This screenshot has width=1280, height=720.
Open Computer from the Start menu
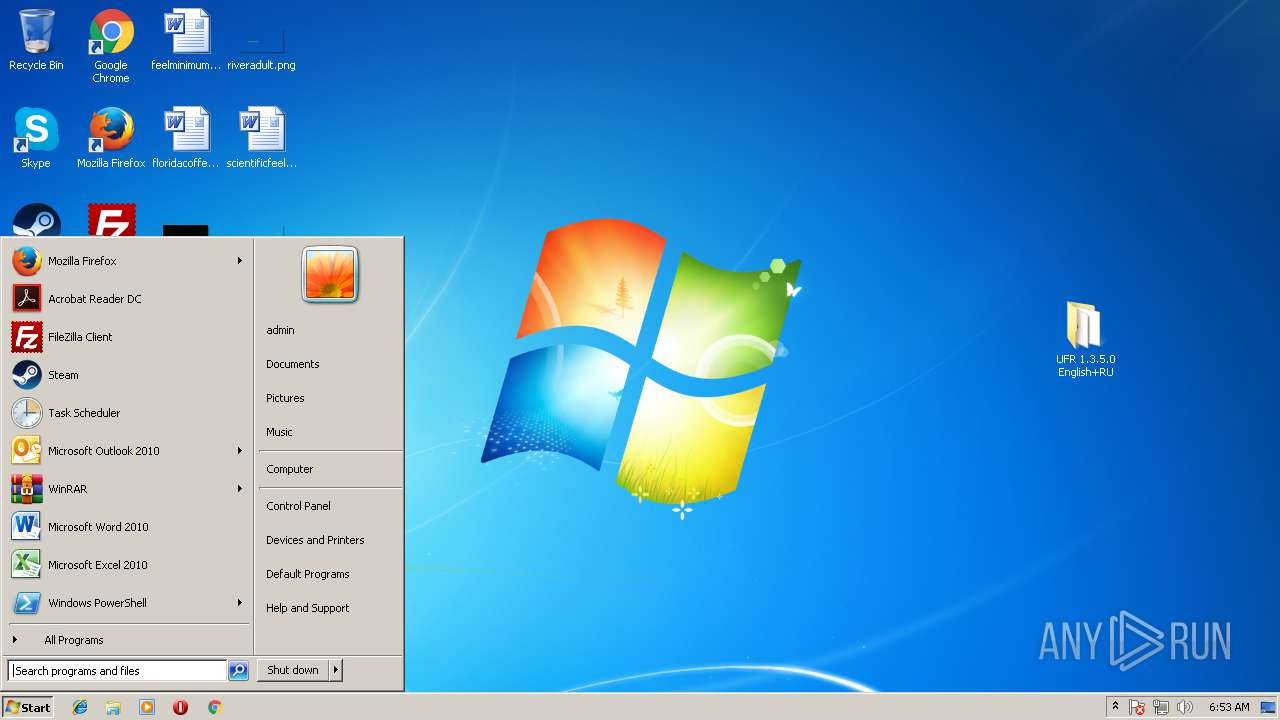coord(290,469)
